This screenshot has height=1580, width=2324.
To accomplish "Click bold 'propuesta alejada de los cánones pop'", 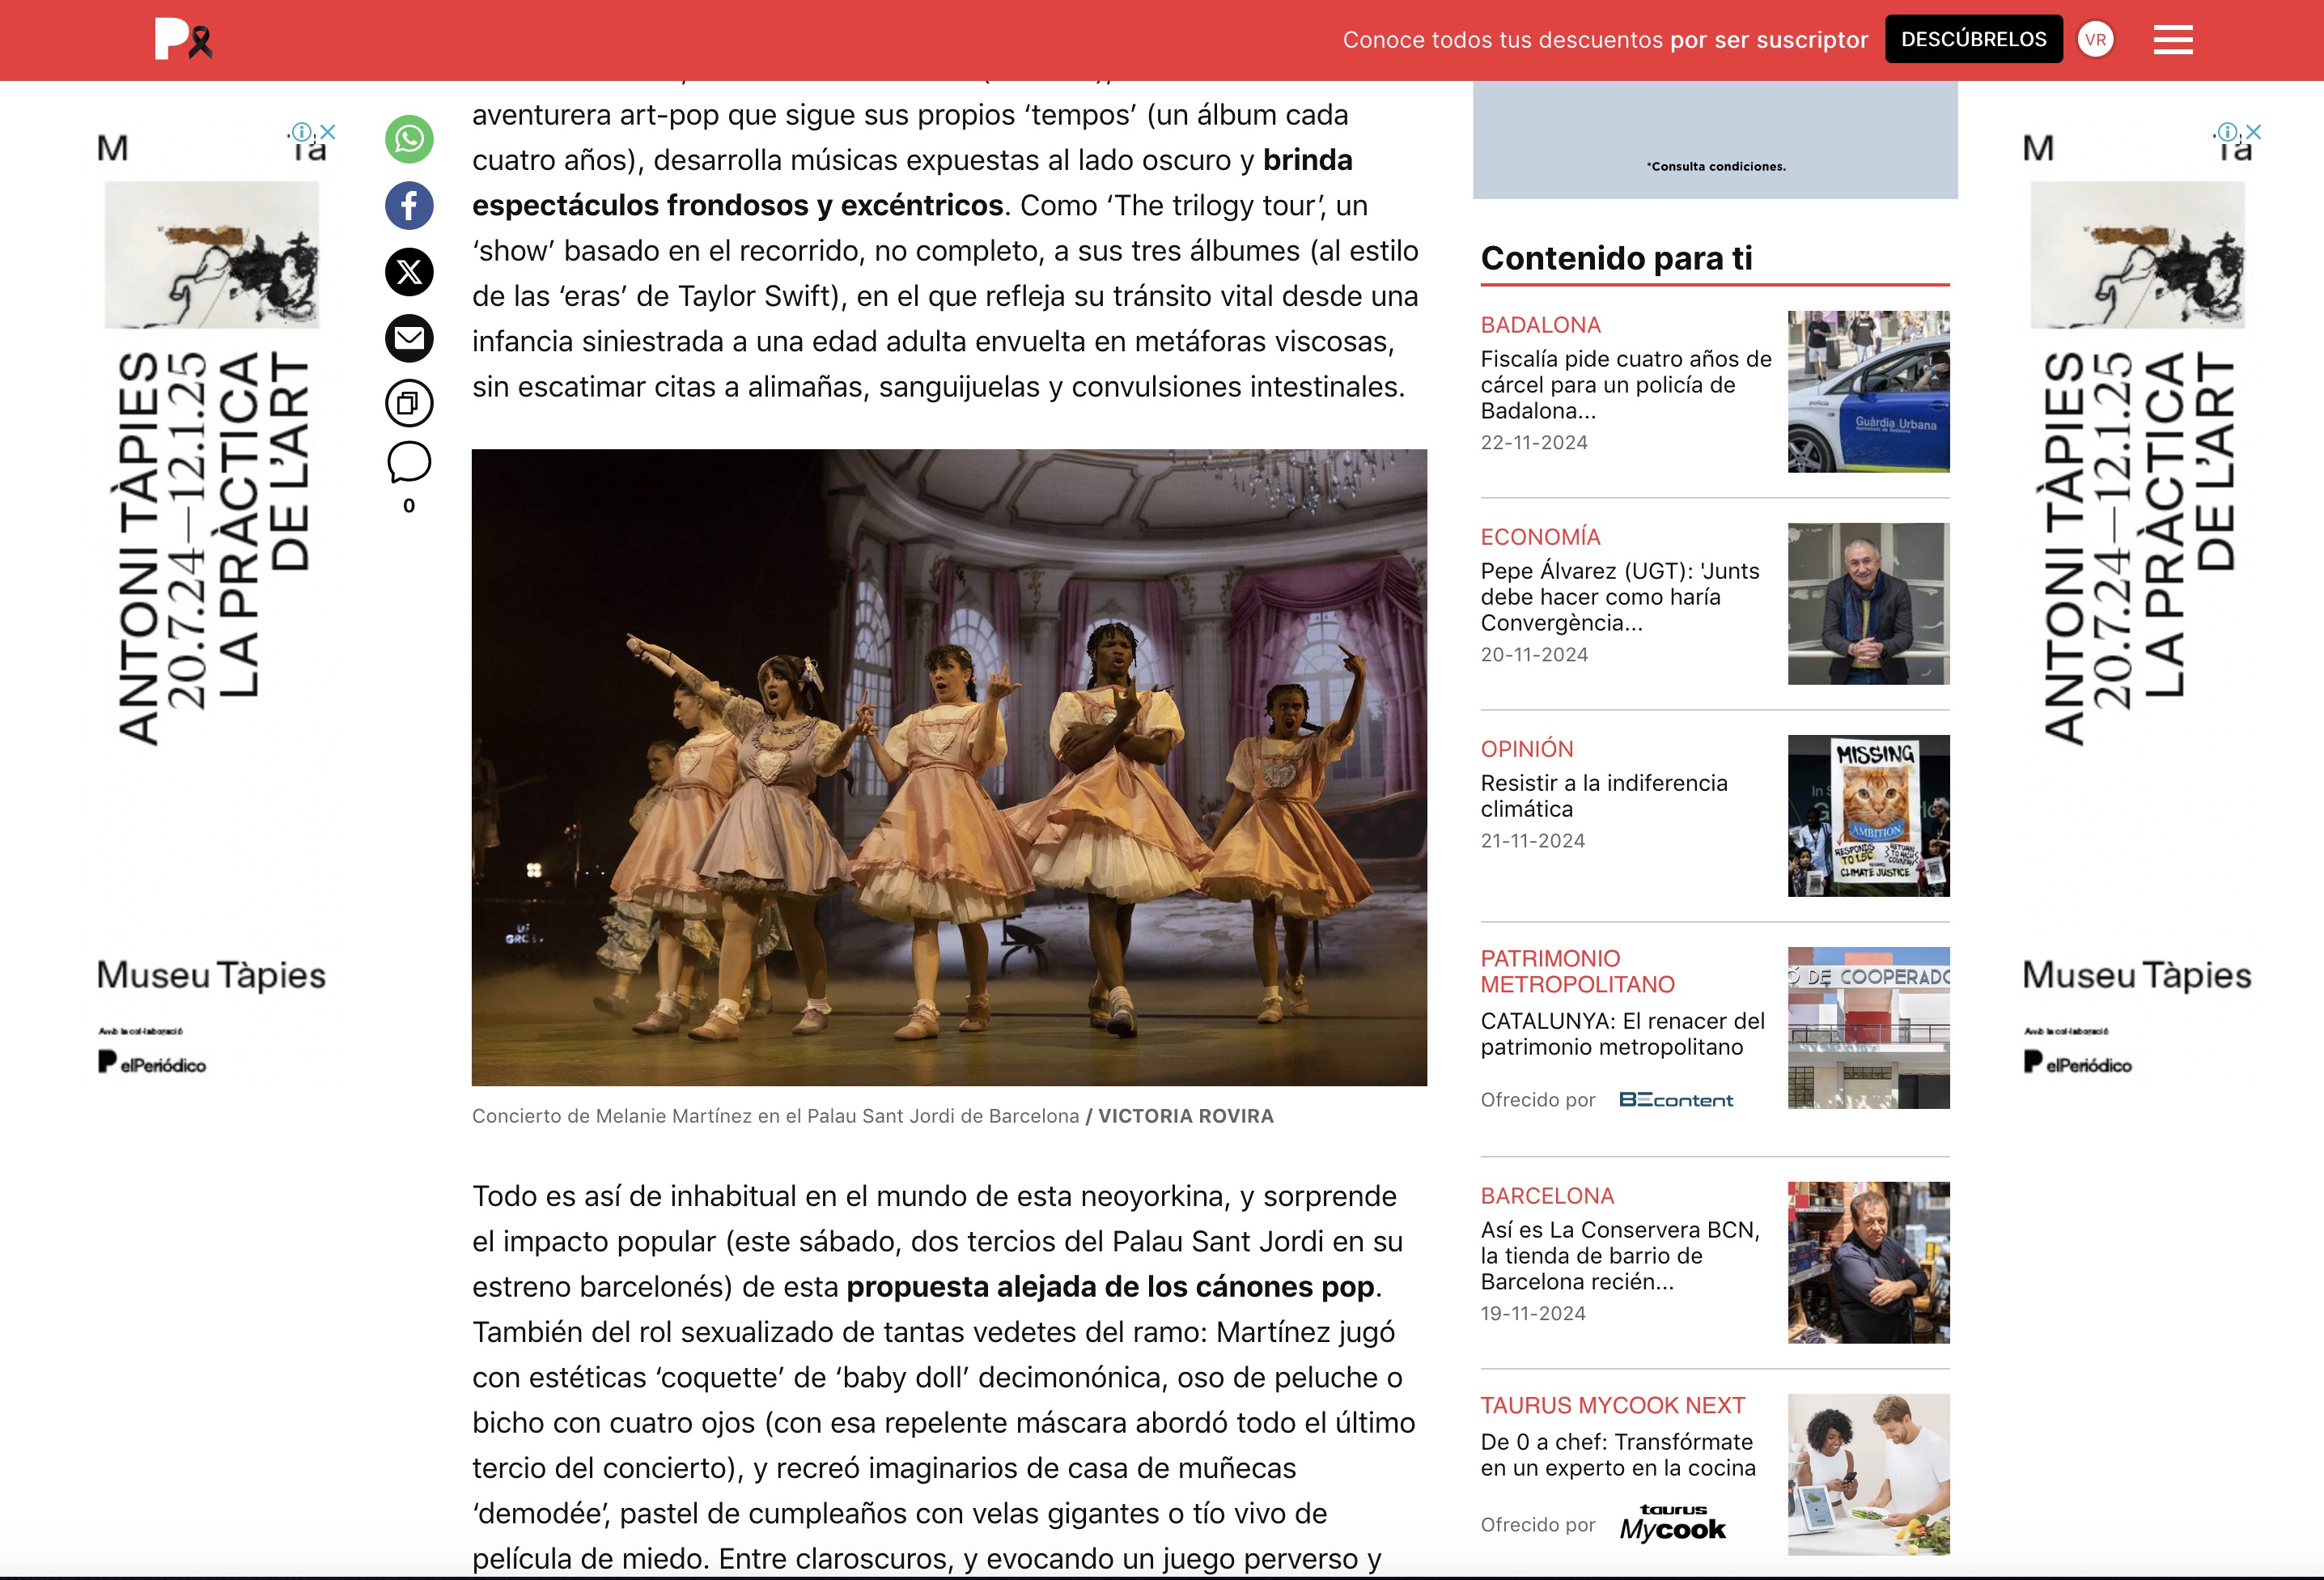I will 1110,1287.
